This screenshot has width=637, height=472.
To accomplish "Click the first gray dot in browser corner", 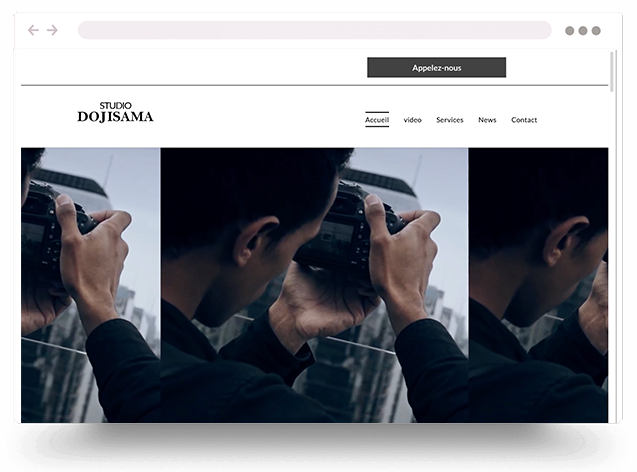I will click(x=570, y=31).
